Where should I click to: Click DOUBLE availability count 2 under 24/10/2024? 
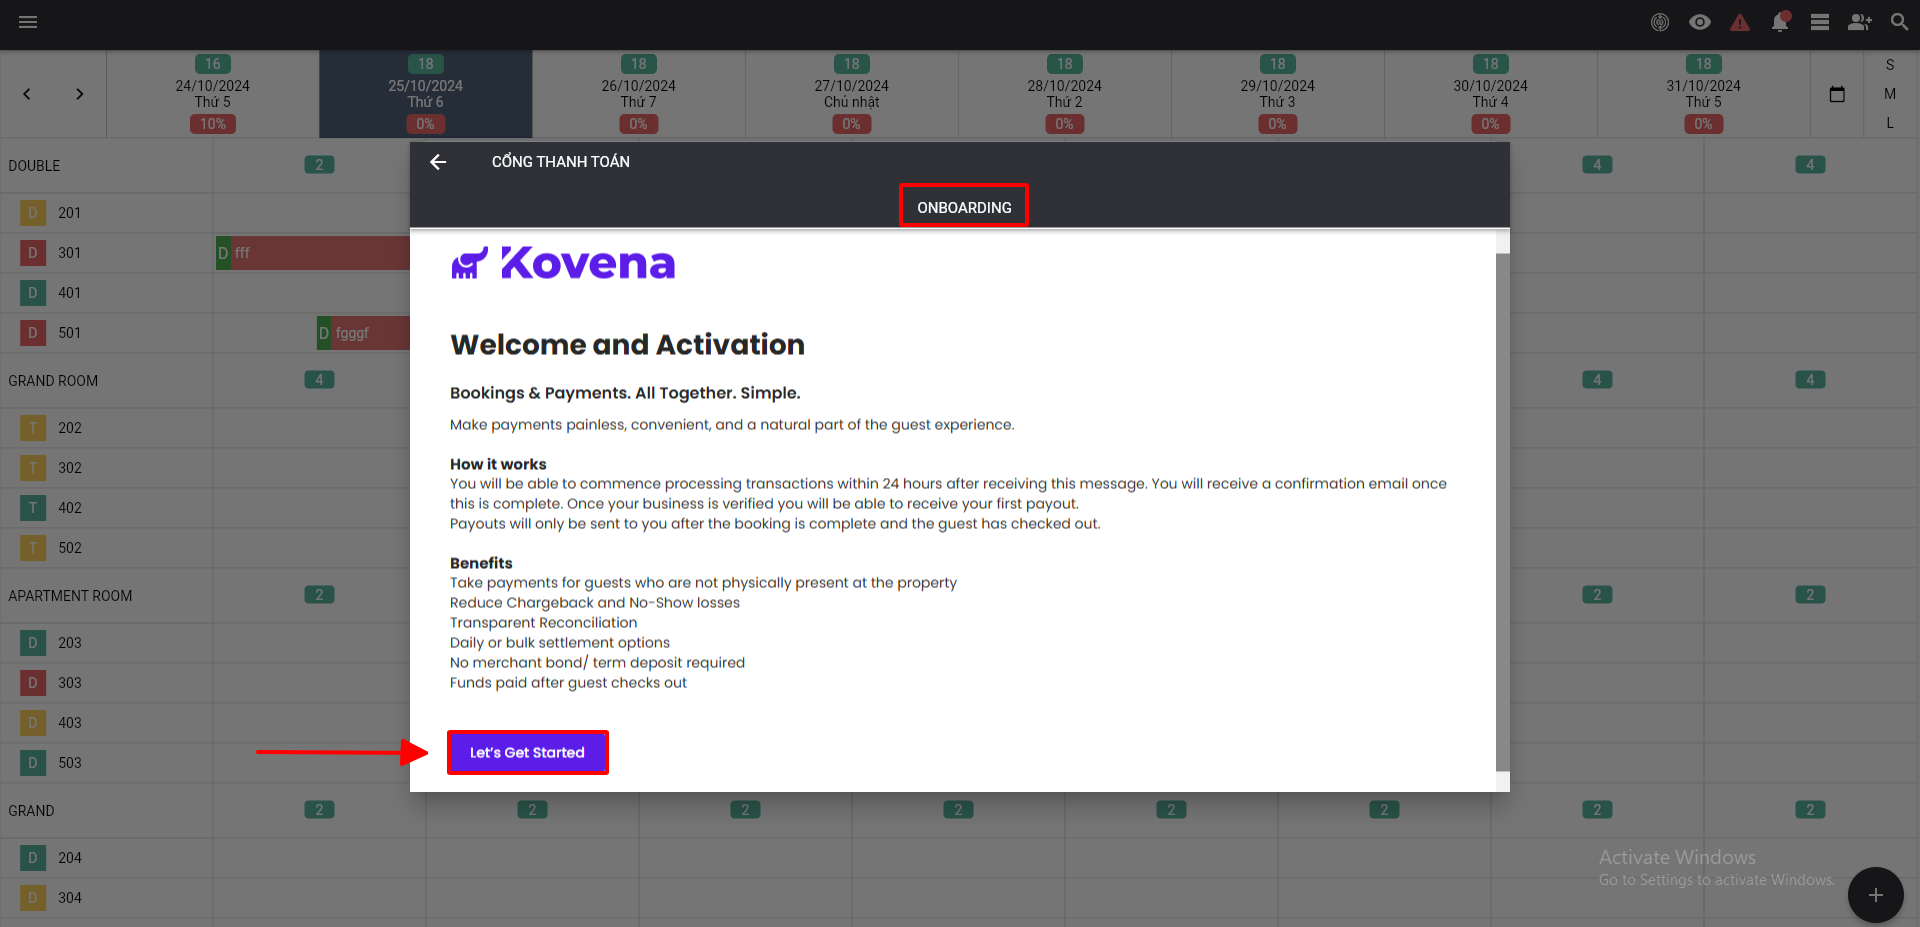click(319, 165)
